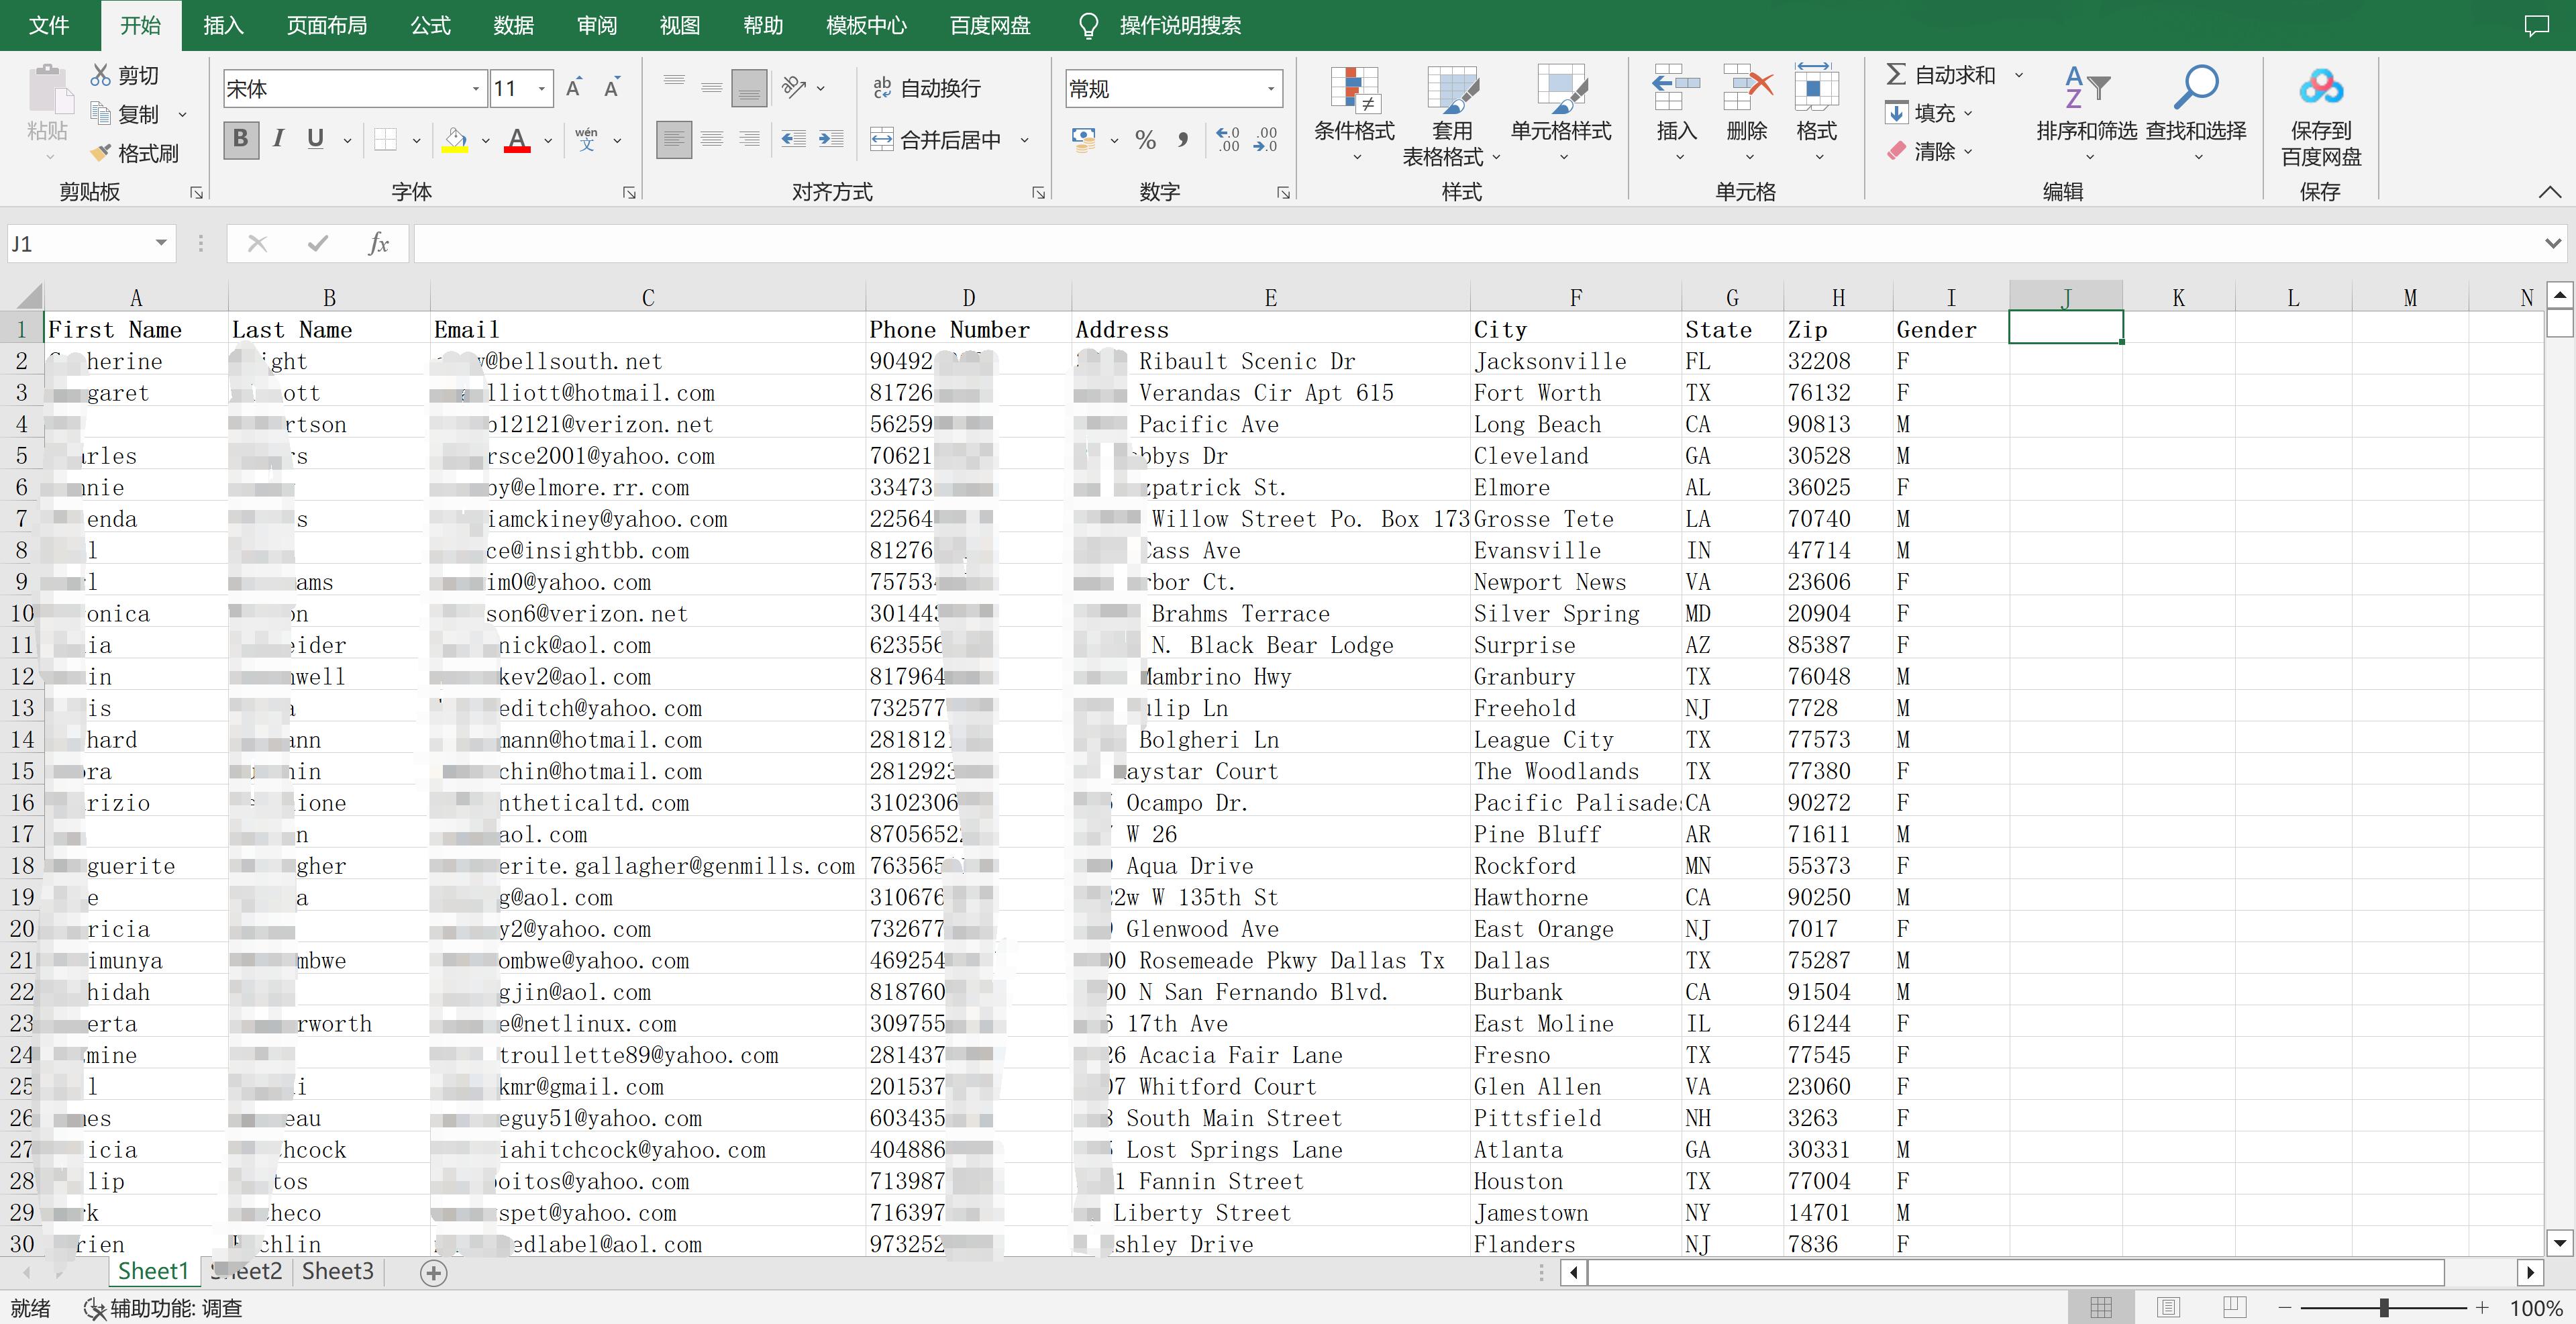Toggle middle vertical alignment

point(712,88)
